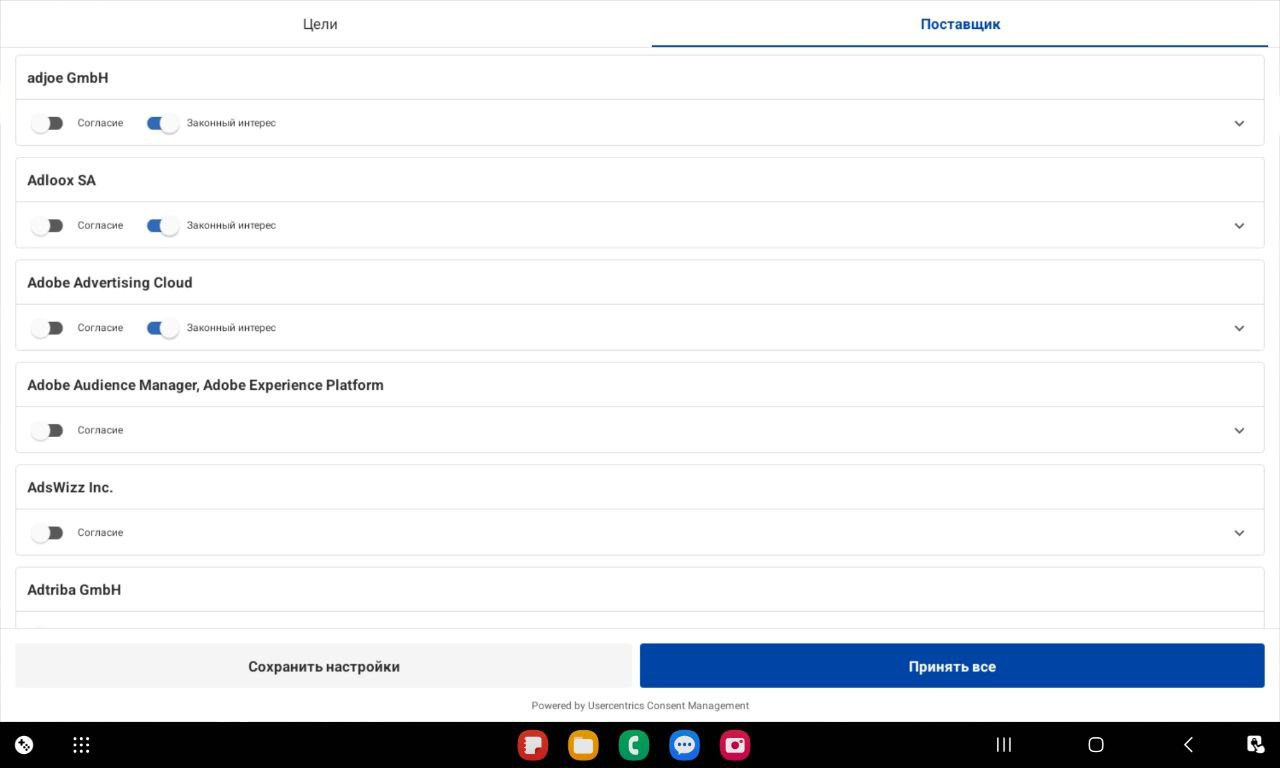This screenshot has height=768, width=1280.
Task: Click the AdsWizz Inc. vendor title
Action: click(x=70, y=488)
